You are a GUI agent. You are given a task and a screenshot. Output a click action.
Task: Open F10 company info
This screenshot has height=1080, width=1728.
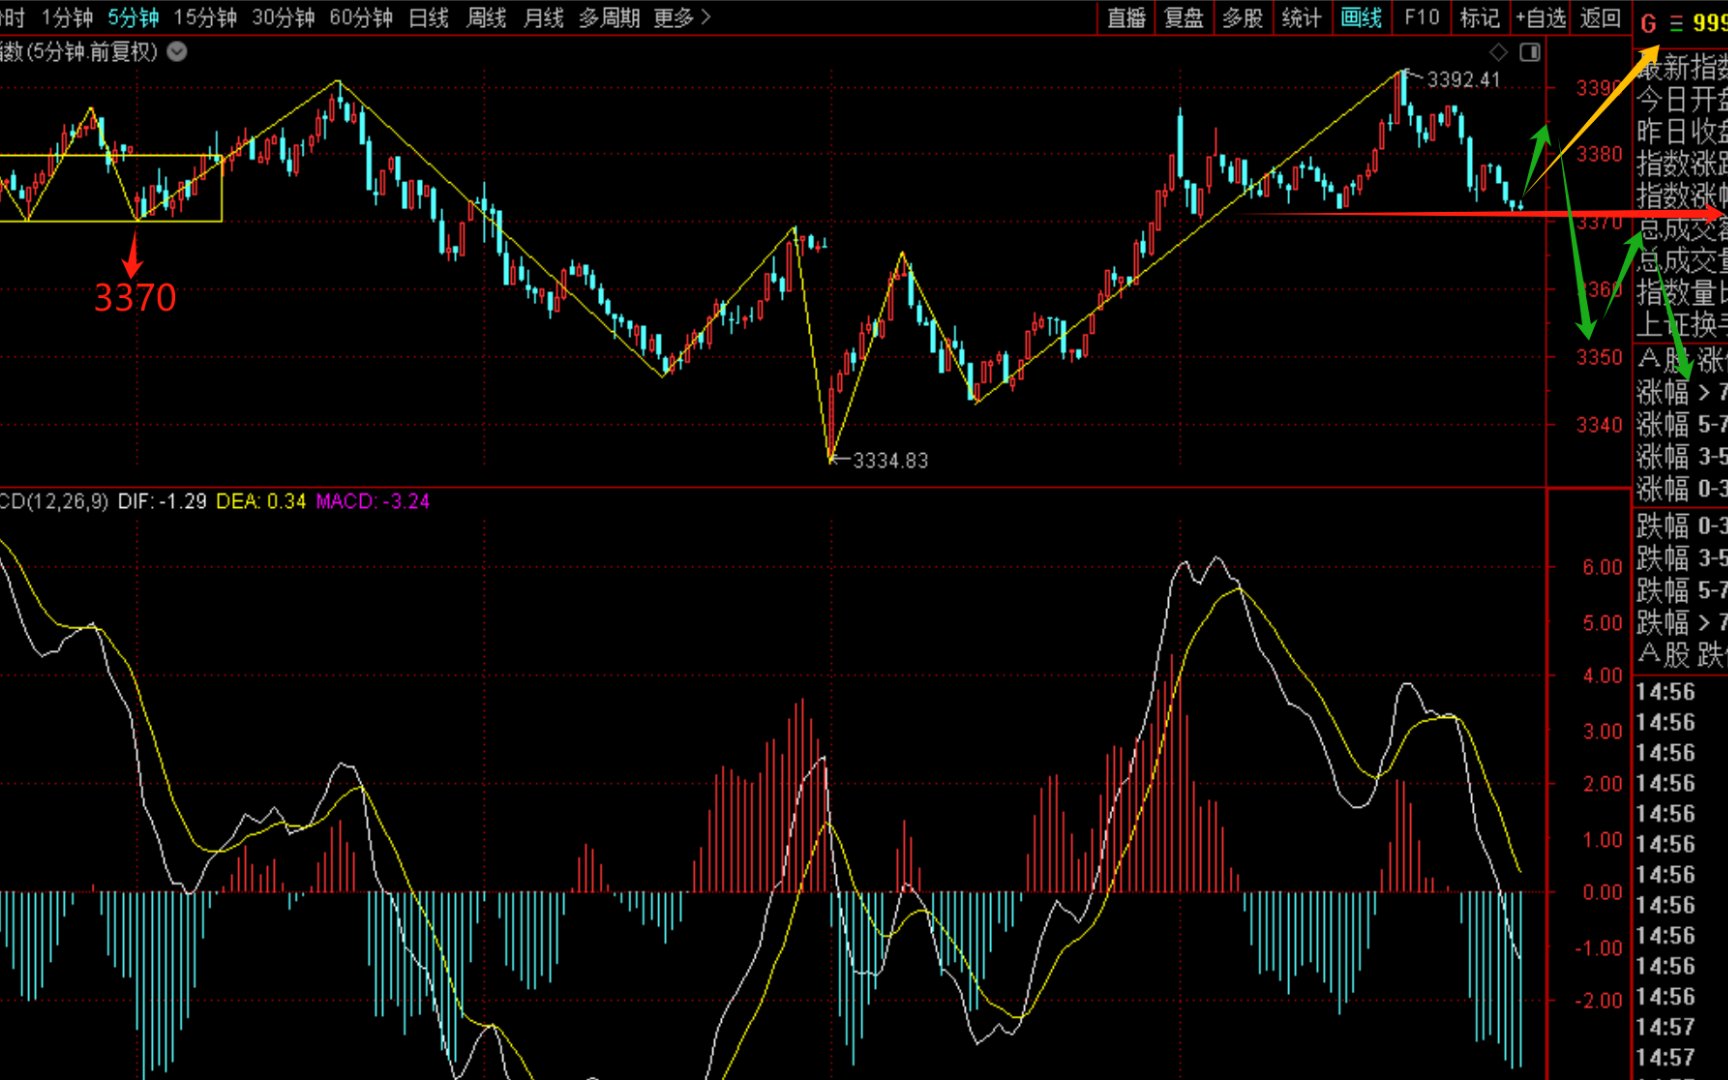coord(1421,18)
